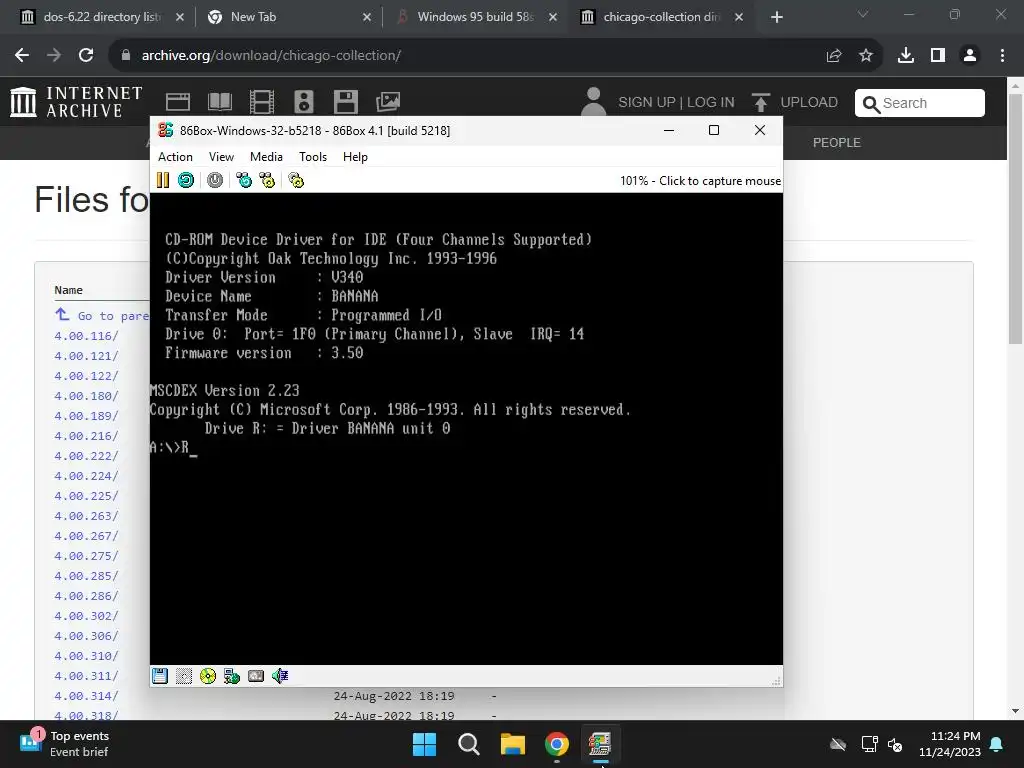Open 86Box settings from the toolbar

click(x=296, y=180)
